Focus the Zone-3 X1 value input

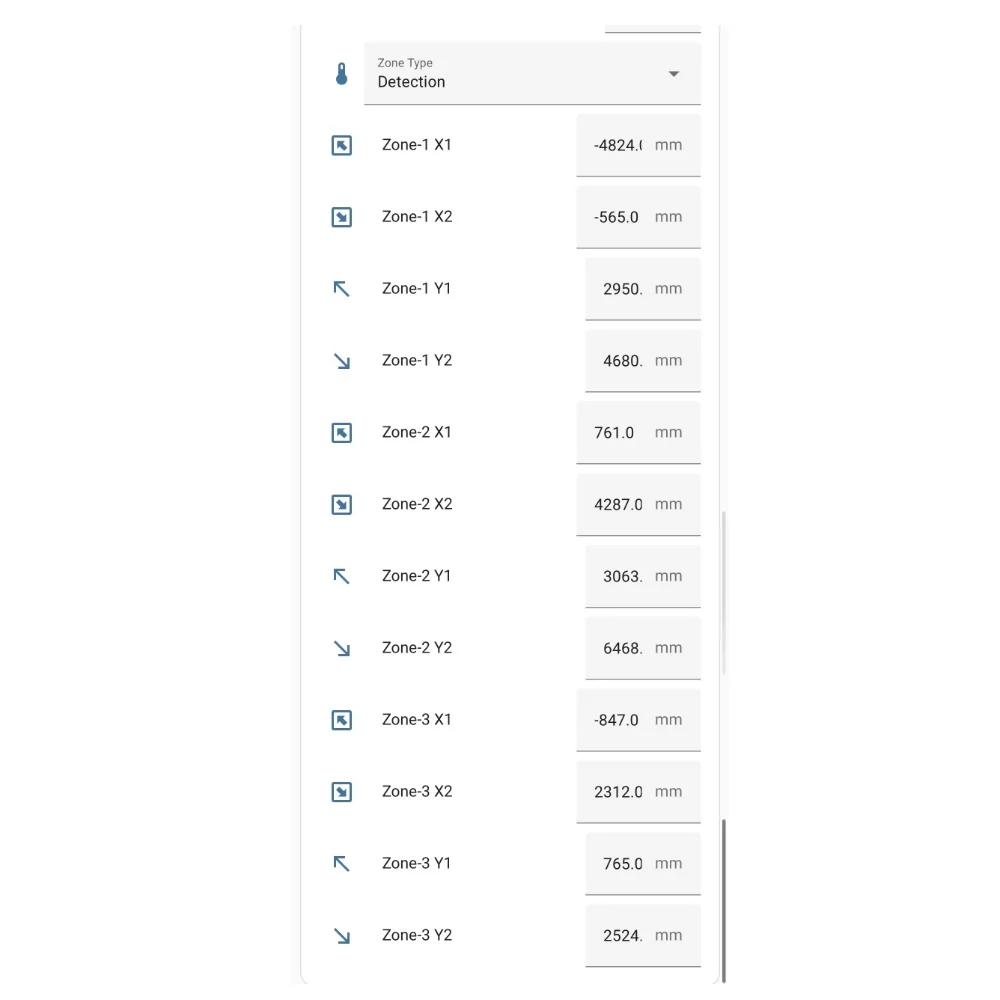tap(617, 720)
